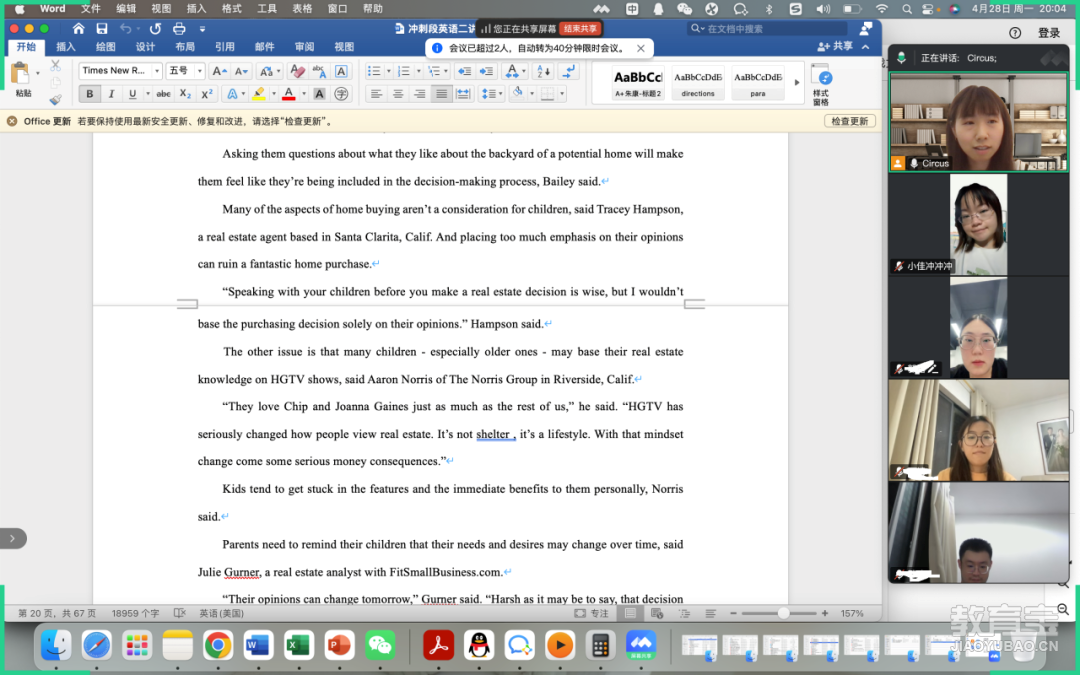Screen dimensions: 1080x675
Task: Click the phonetic guide abc icon
Action: click(x=319, y=71)
